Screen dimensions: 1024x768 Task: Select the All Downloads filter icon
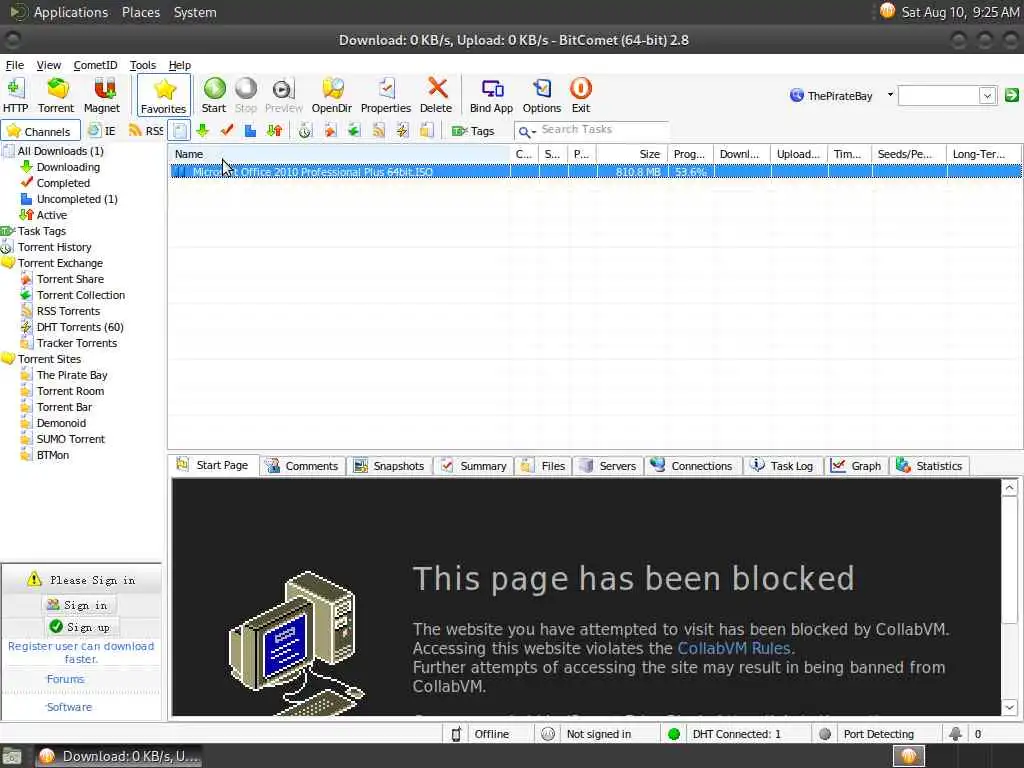click(x=180, y=131)
